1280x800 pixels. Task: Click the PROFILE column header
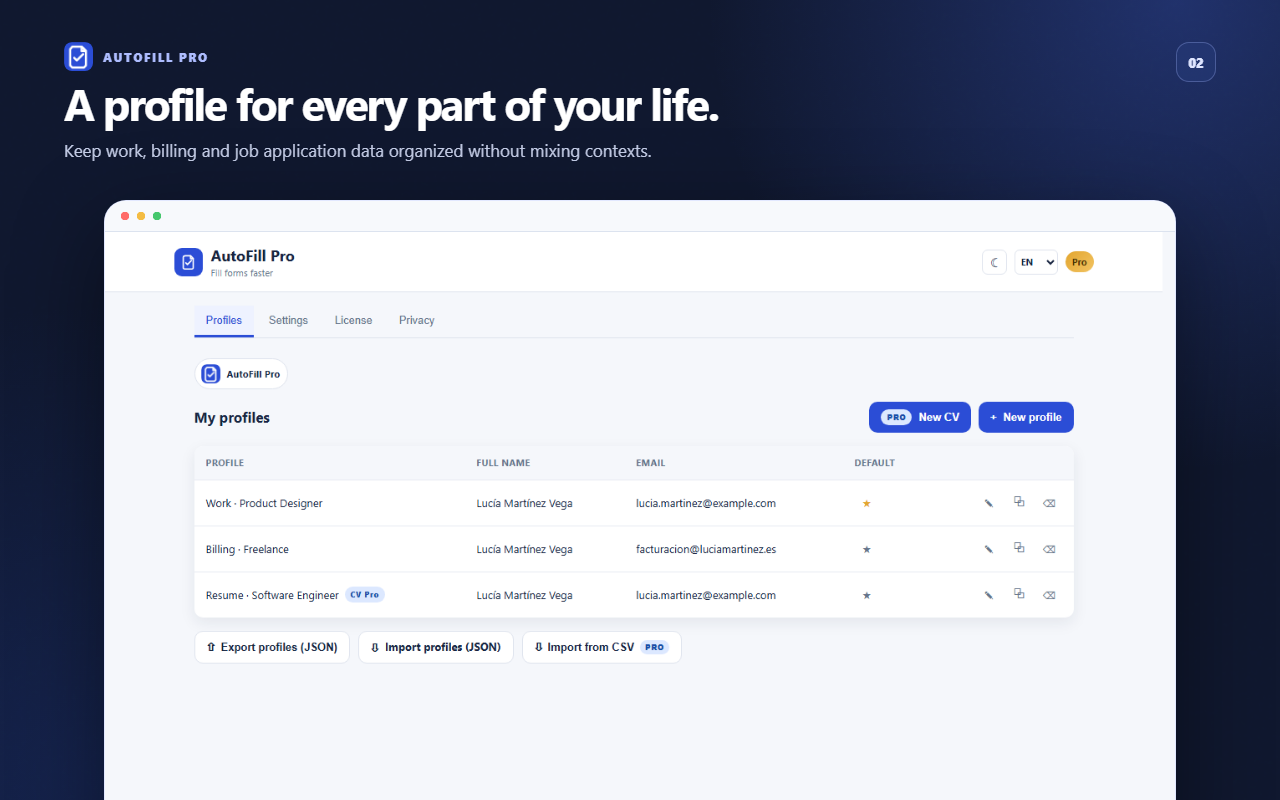tap(225, 463)
